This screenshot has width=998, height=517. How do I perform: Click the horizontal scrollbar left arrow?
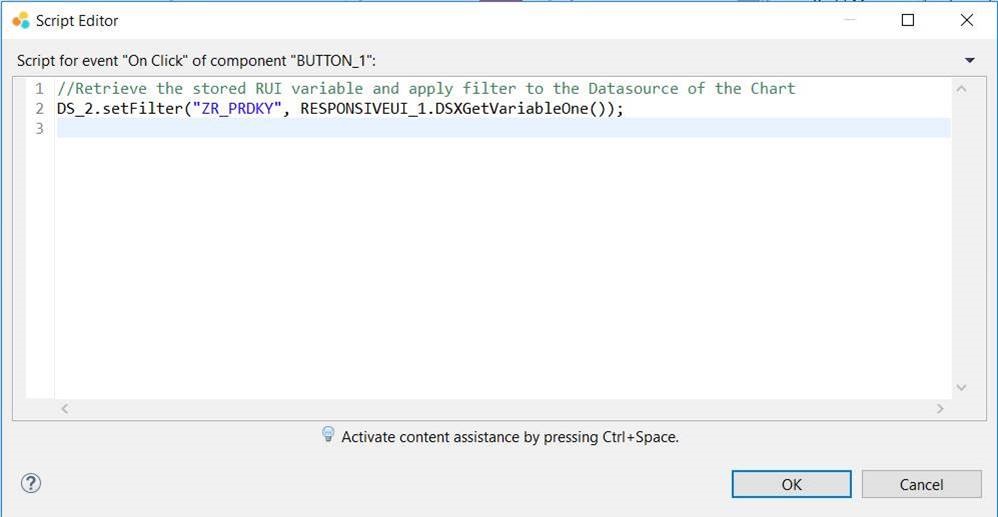click(65, 408)
